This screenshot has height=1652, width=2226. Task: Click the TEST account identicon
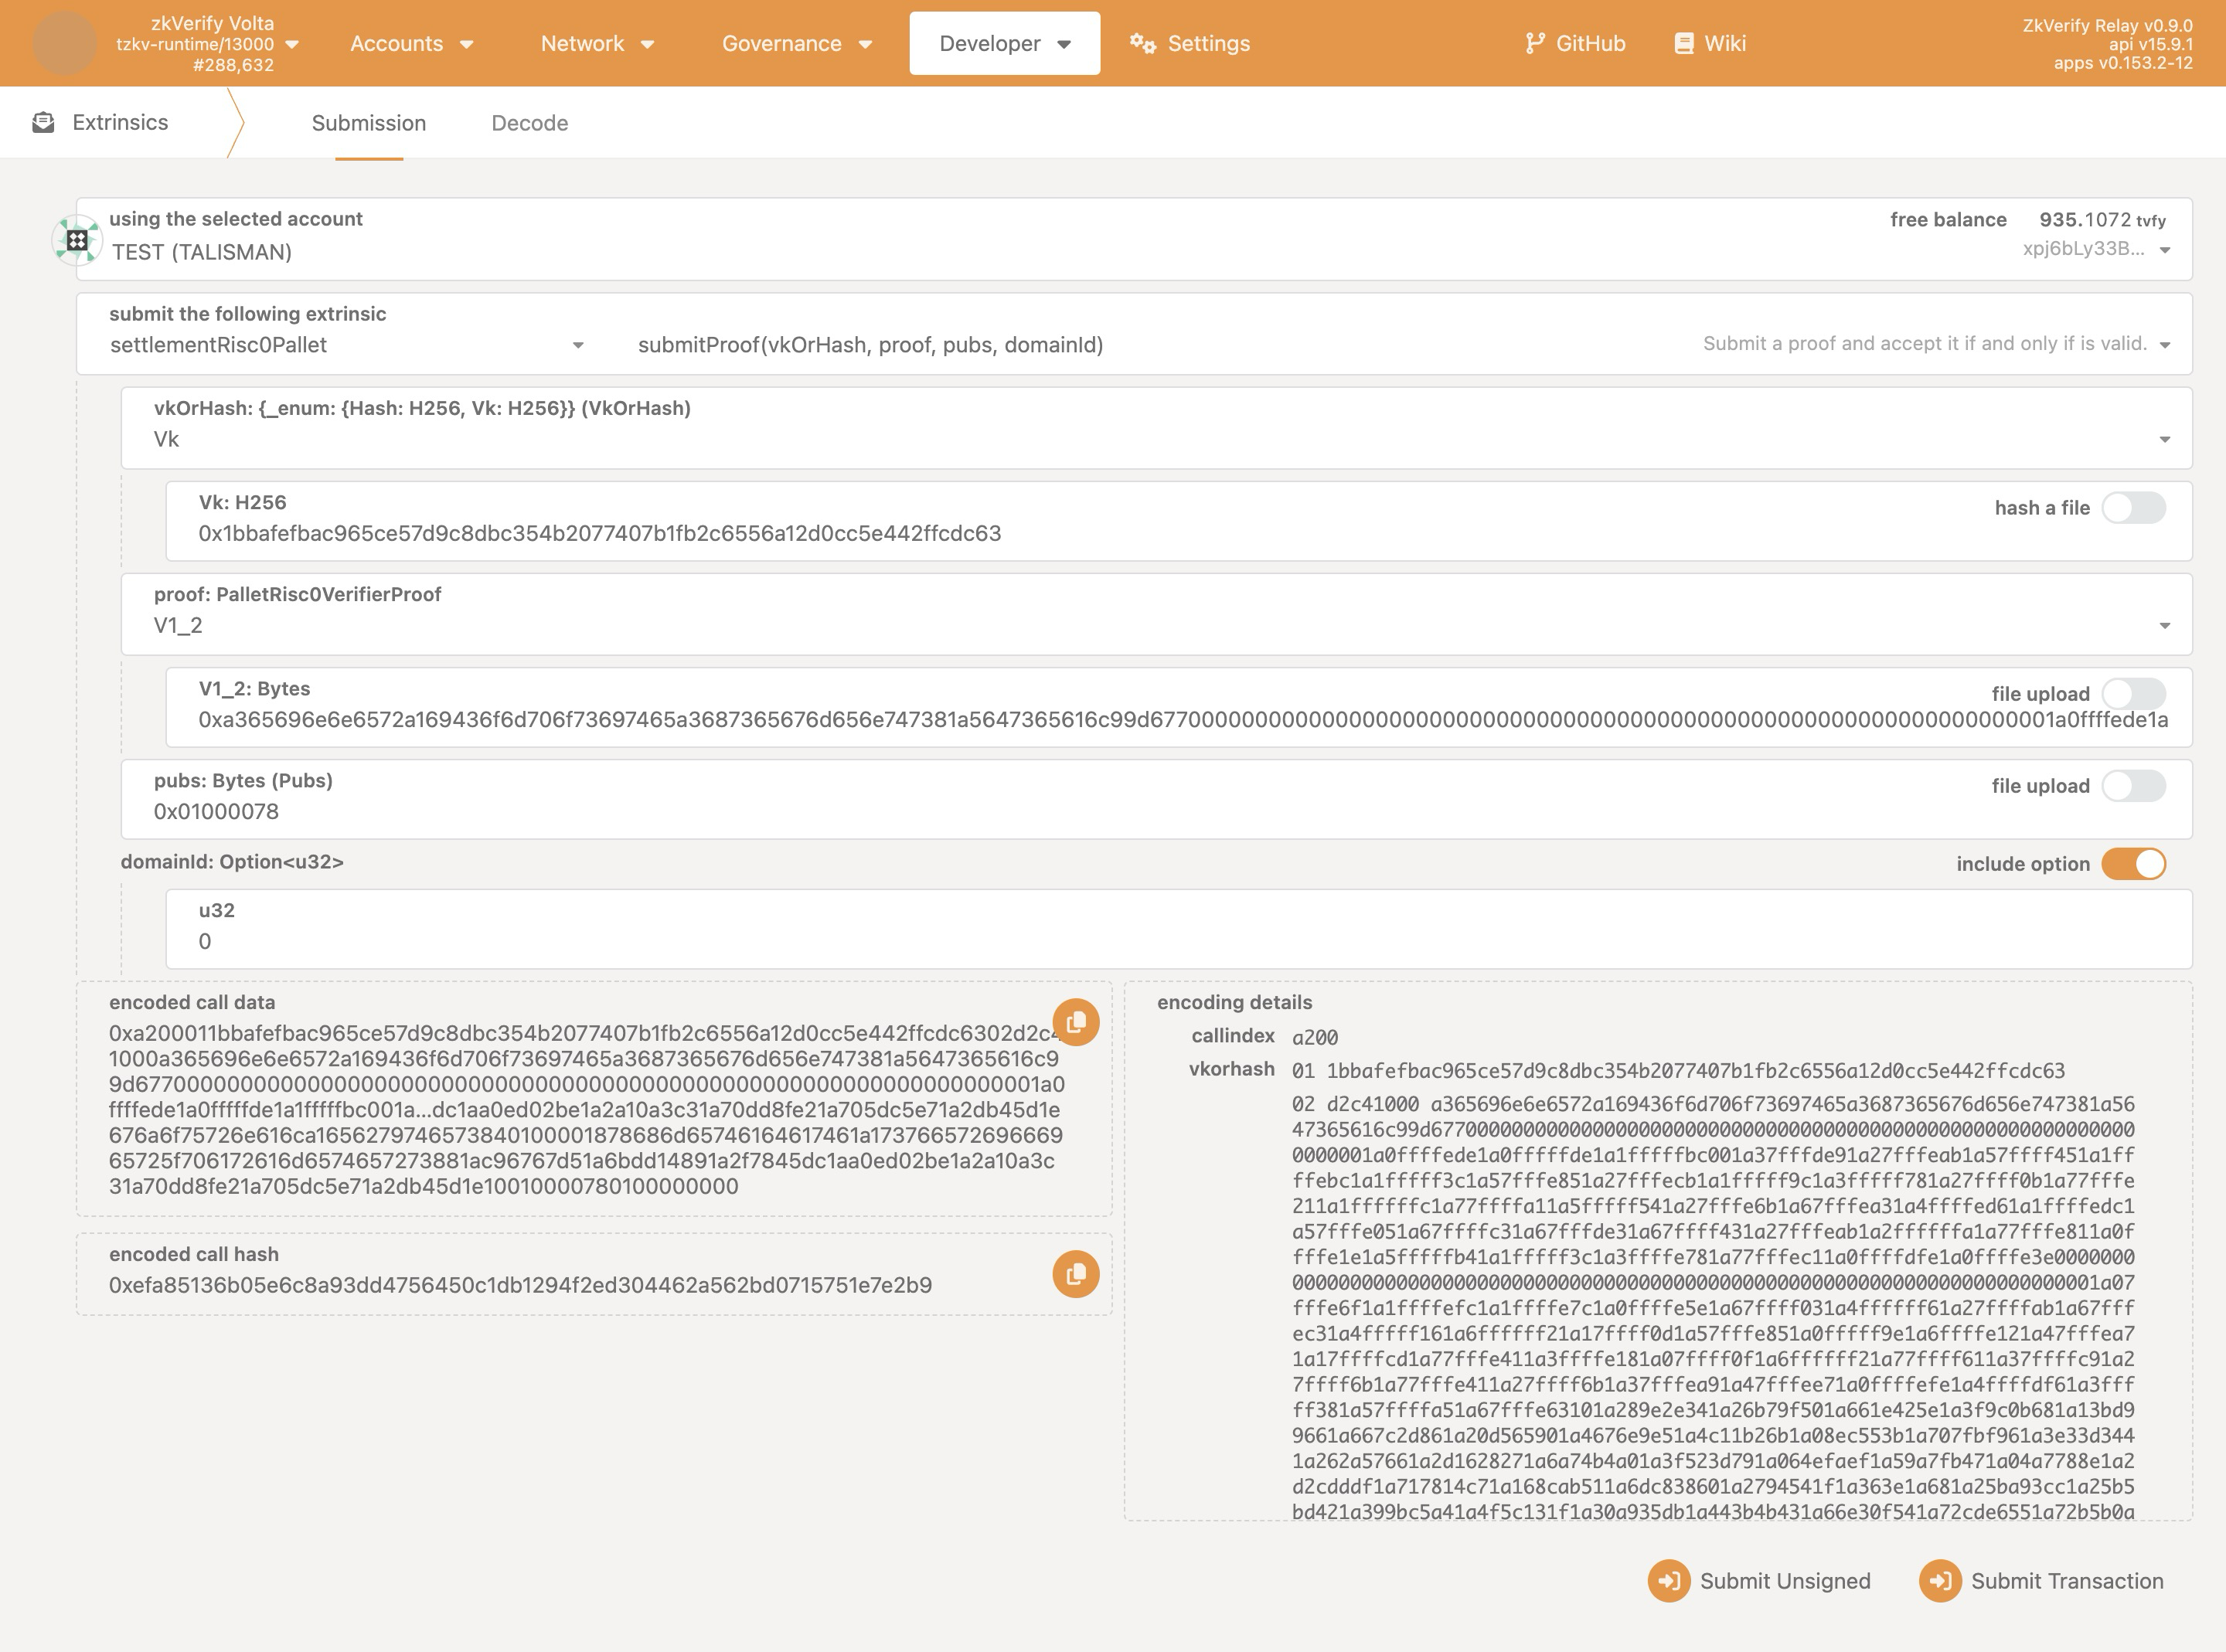pos(77,240)
